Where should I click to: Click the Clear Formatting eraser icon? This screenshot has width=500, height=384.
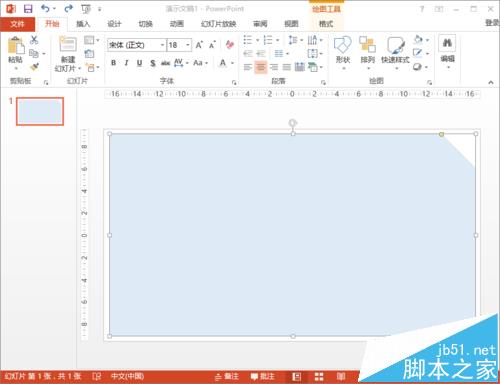point(230,45)
